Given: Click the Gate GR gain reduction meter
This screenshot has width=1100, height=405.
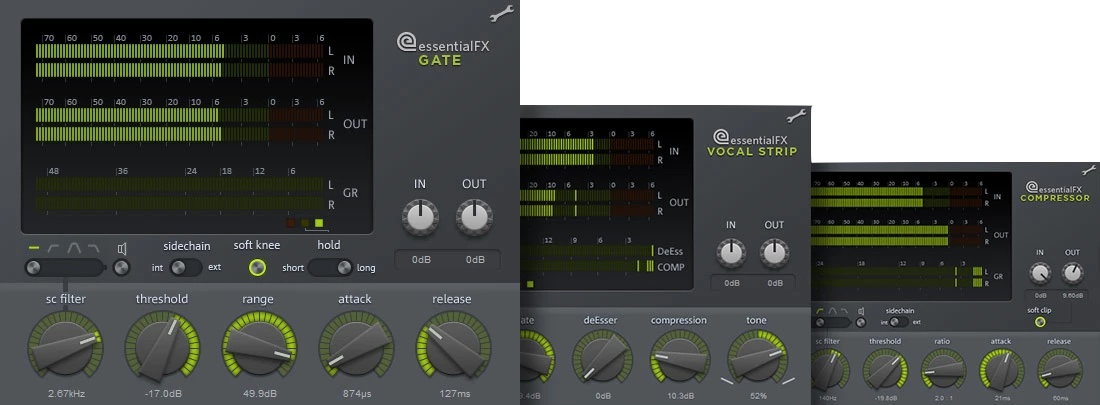Looking at the screenshot, I should point(181,194).
